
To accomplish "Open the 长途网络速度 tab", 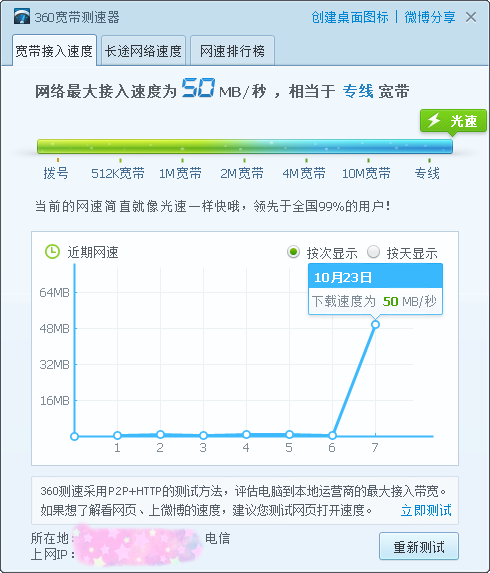I will click(143, 51).
